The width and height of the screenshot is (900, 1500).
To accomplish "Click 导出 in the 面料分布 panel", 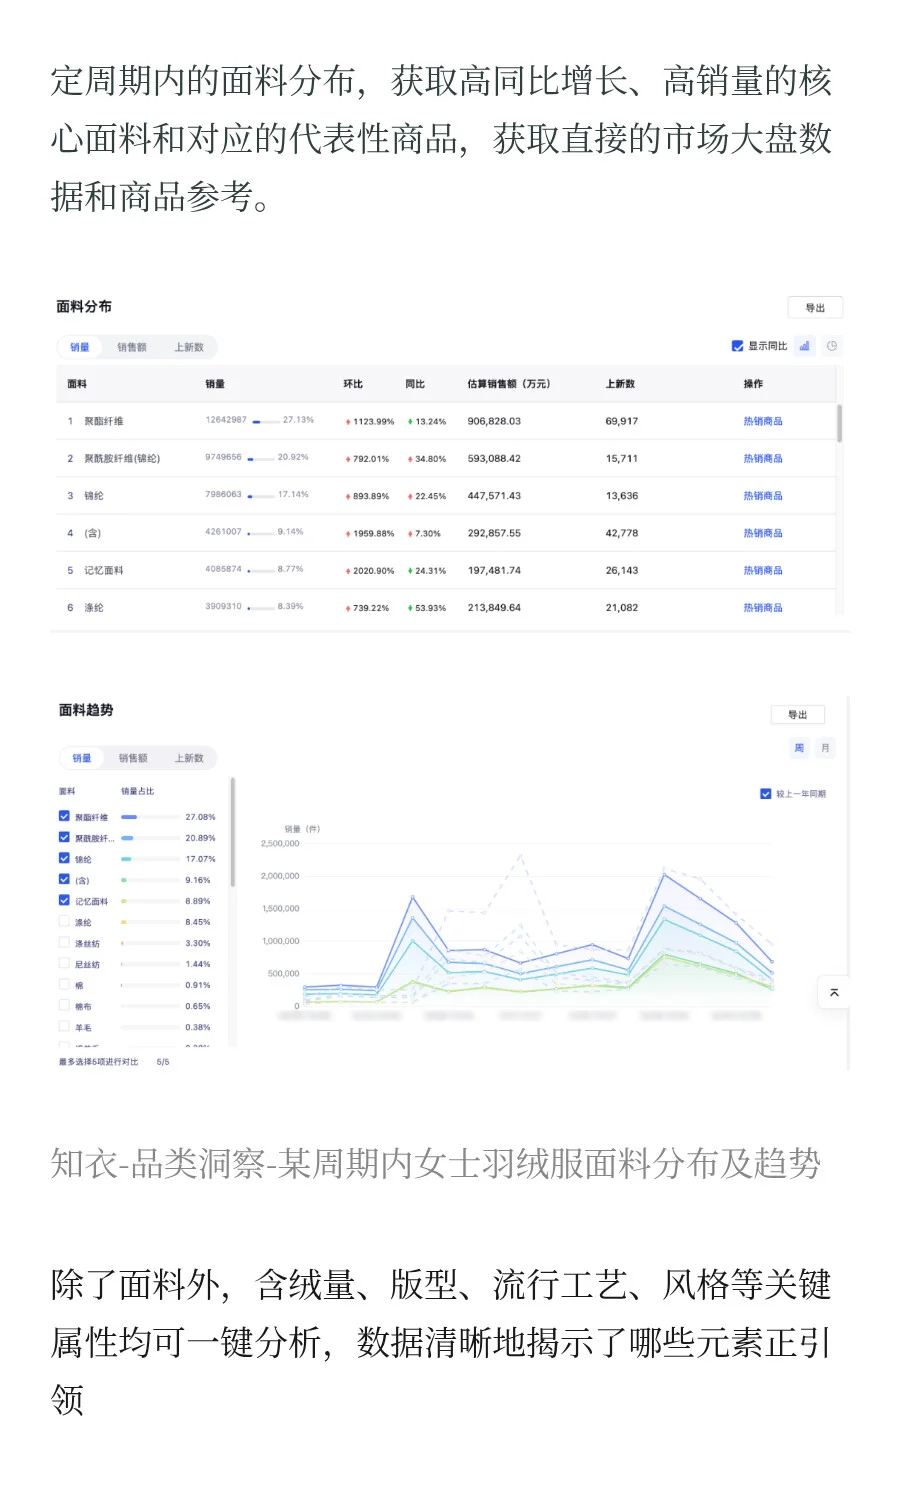I will click(x=816, y=307).
